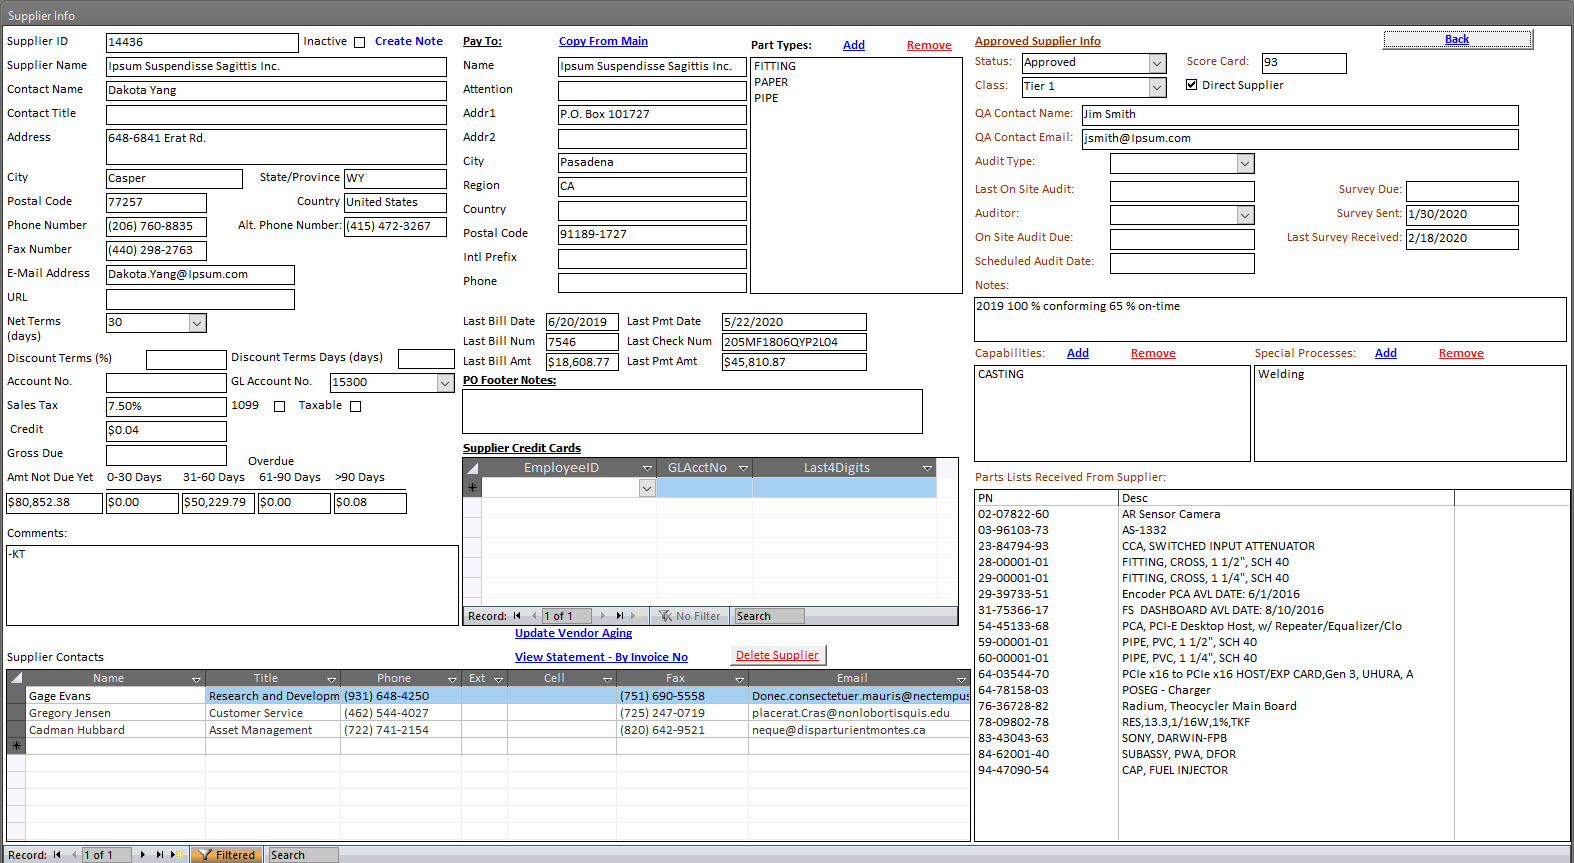Select PIPE in Part Types list
The height and width of the screenshot is (863, 1574).
[x=766, y=98]
